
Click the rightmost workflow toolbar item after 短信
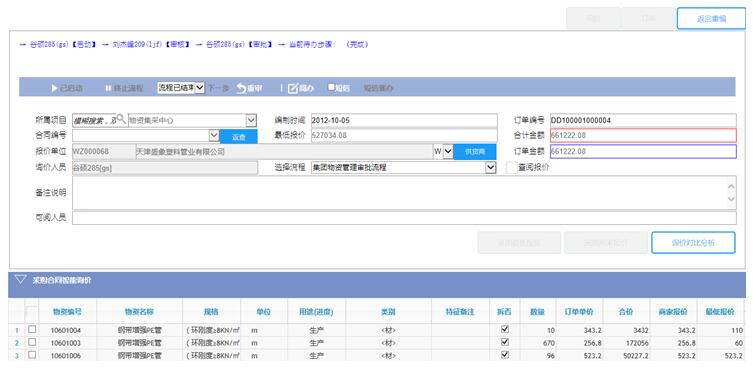tap(378, 88)
